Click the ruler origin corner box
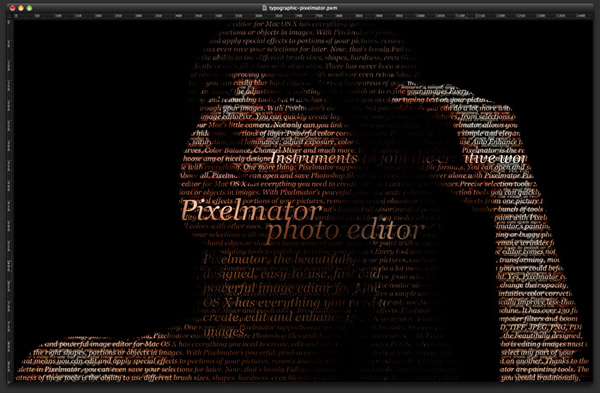 tap(10, 16)
